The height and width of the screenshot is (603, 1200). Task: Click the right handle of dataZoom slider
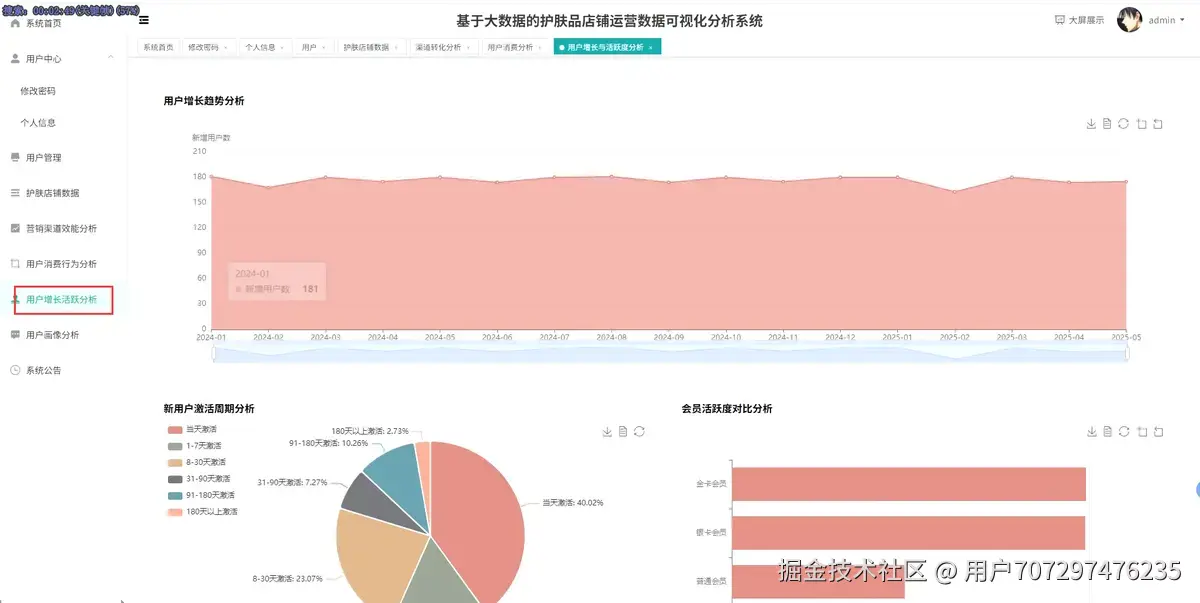(1127, 352)
